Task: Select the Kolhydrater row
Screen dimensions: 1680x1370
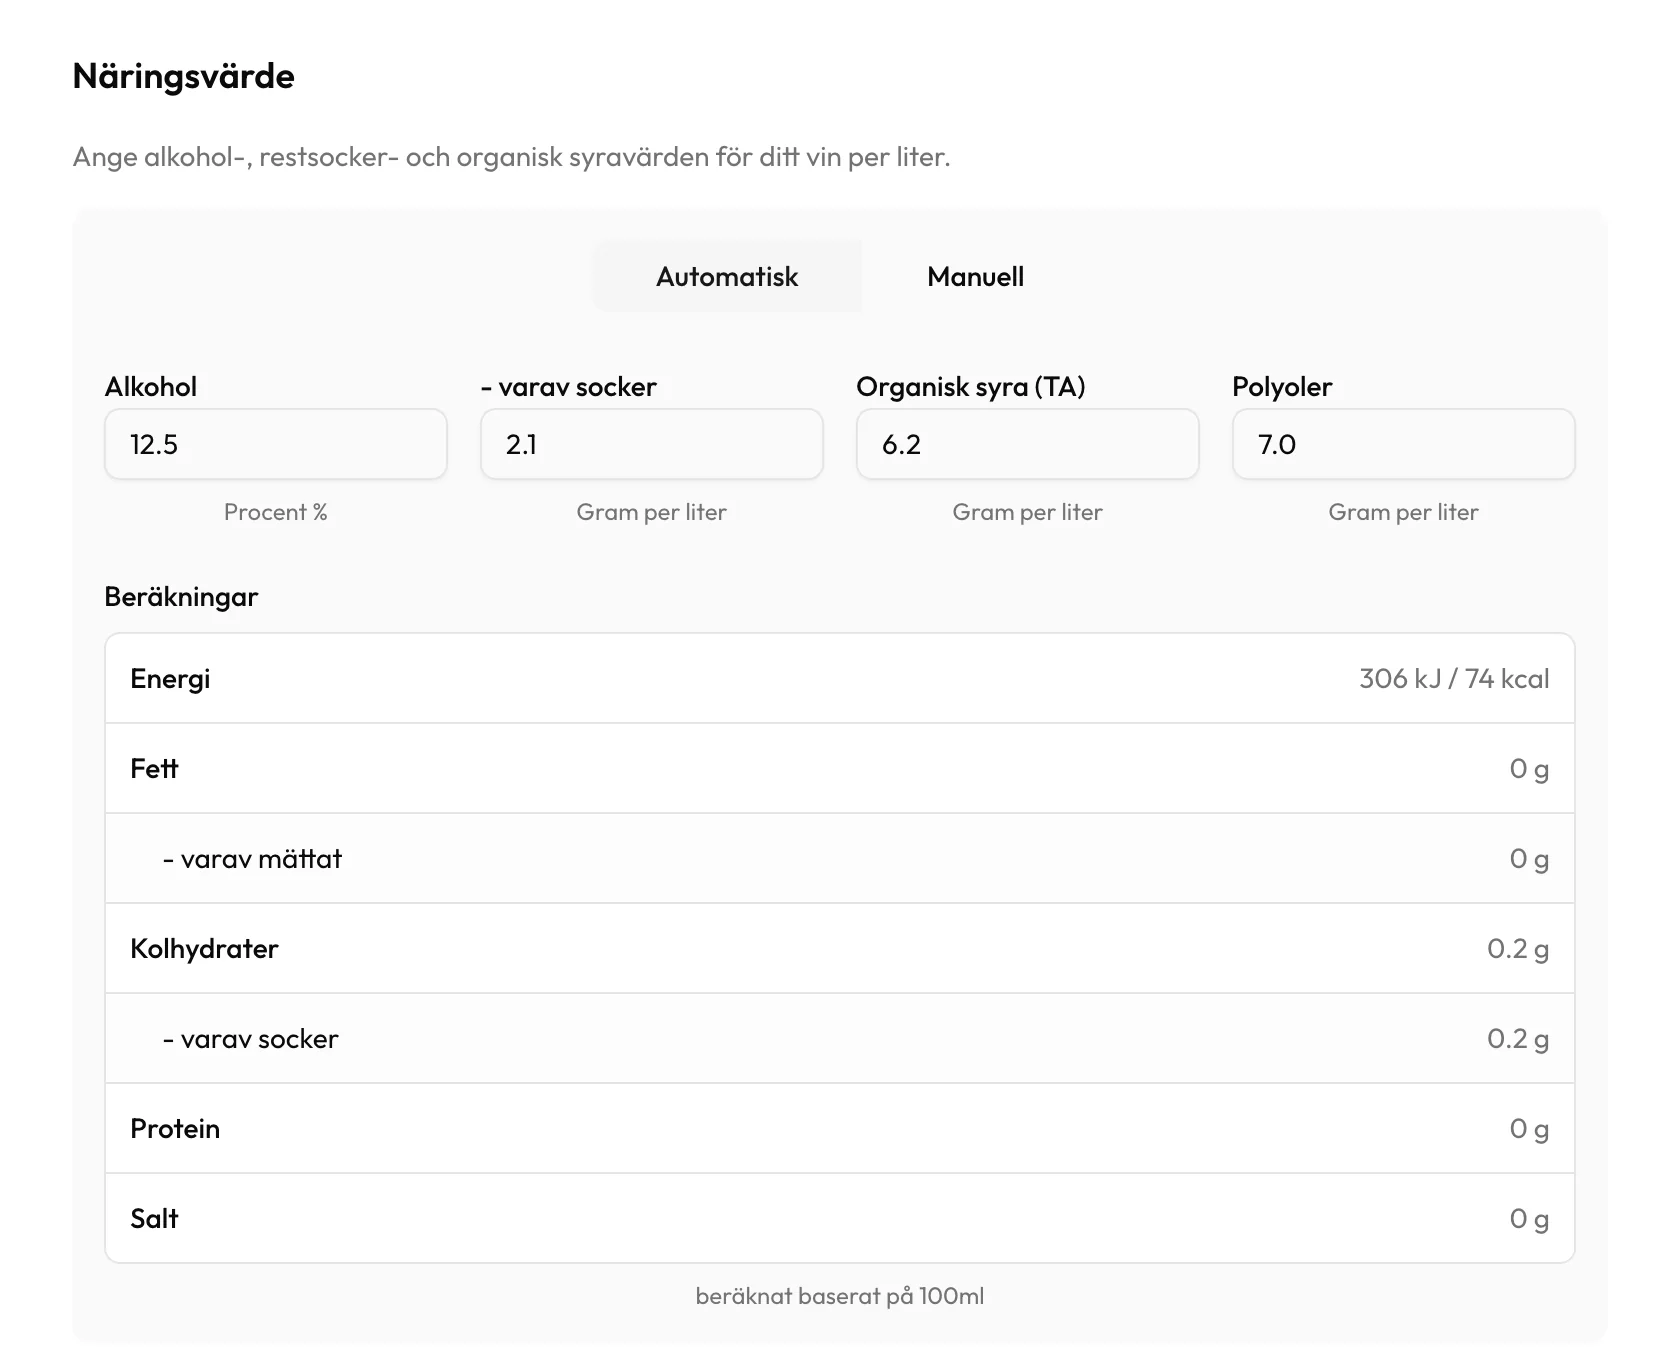Action: [840, 948]
